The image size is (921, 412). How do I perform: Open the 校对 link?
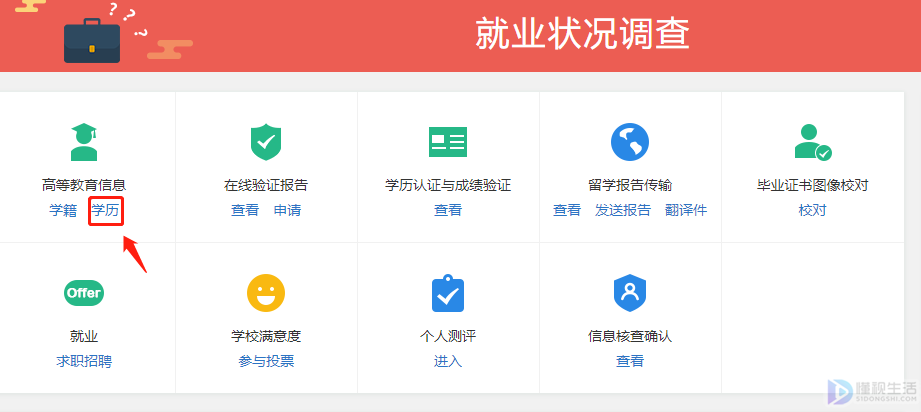coord(812,210)
